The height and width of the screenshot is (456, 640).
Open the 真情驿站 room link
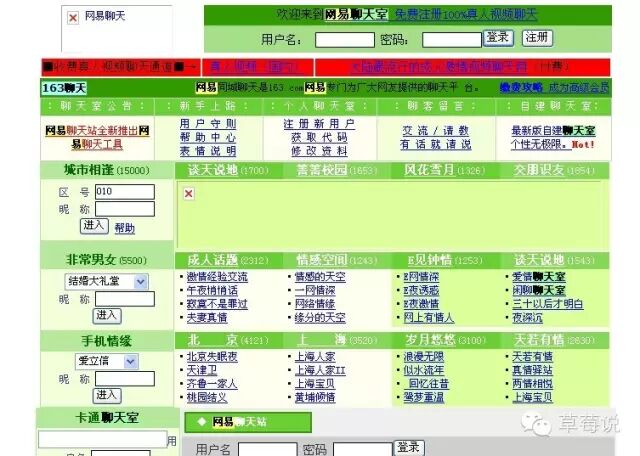[533, 370]
